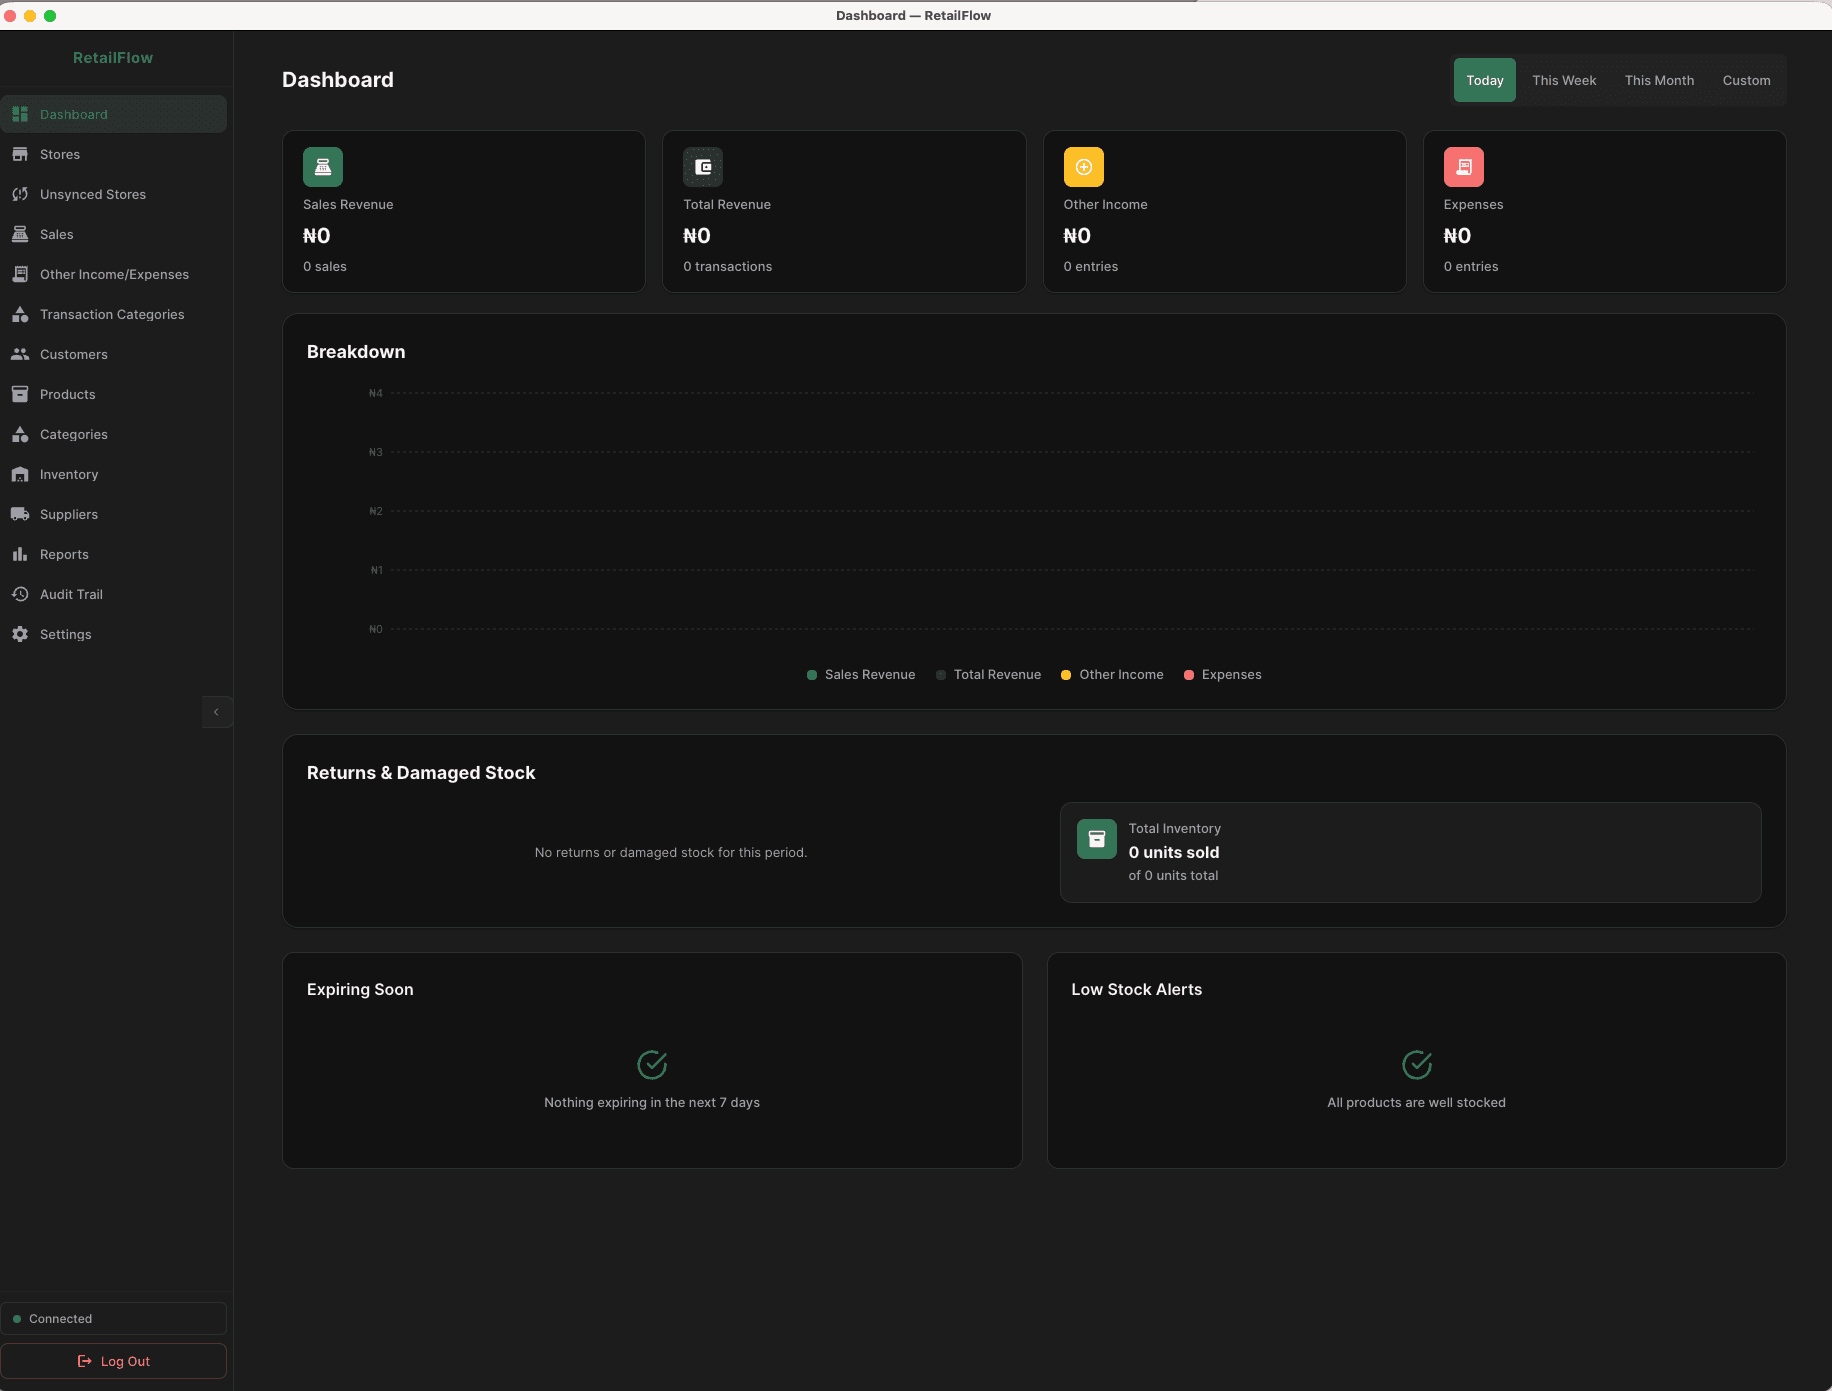Click the macOS green fullscreen button
1832x1391 pixels.
(50, 15)
